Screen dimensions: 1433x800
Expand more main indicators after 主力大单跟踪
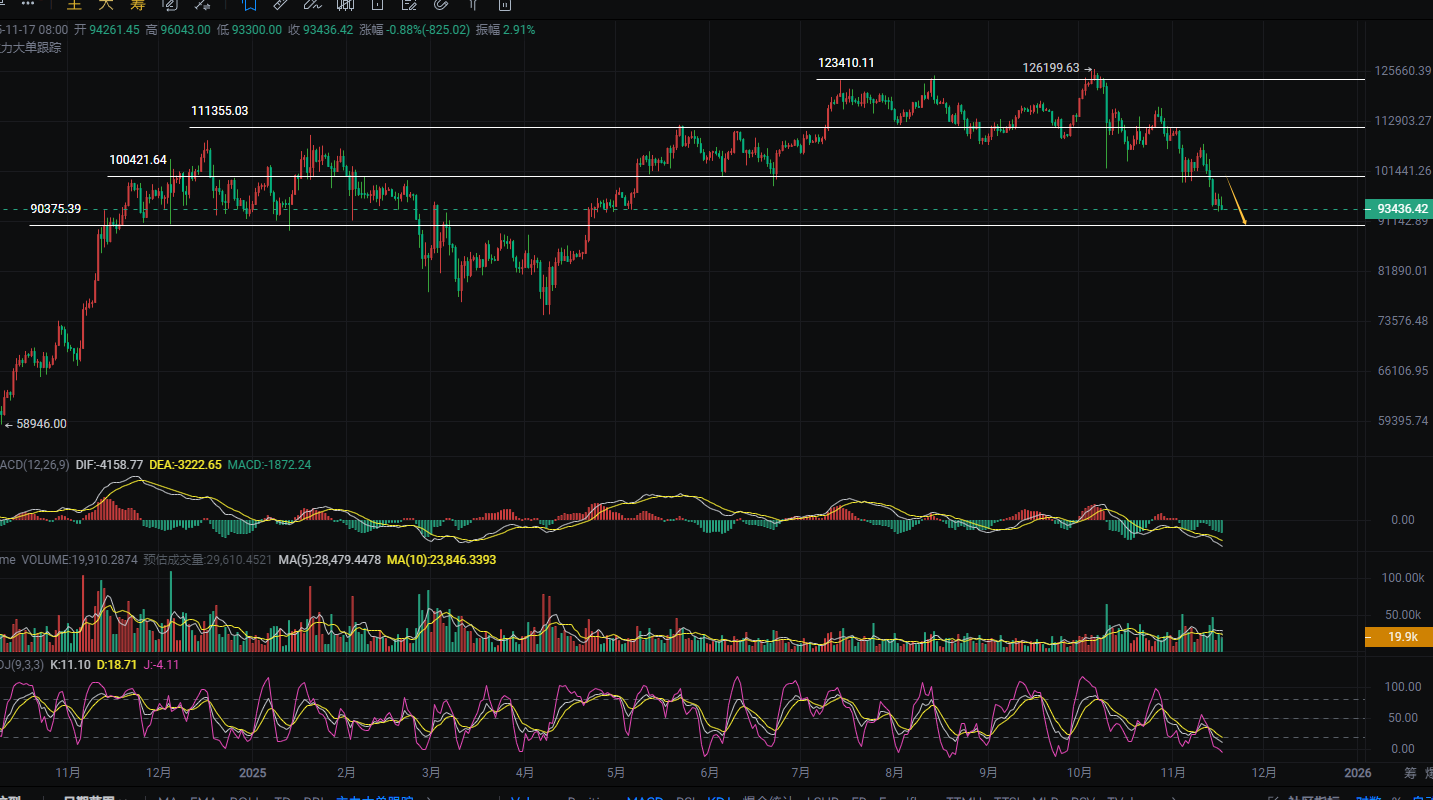[427, 797]
